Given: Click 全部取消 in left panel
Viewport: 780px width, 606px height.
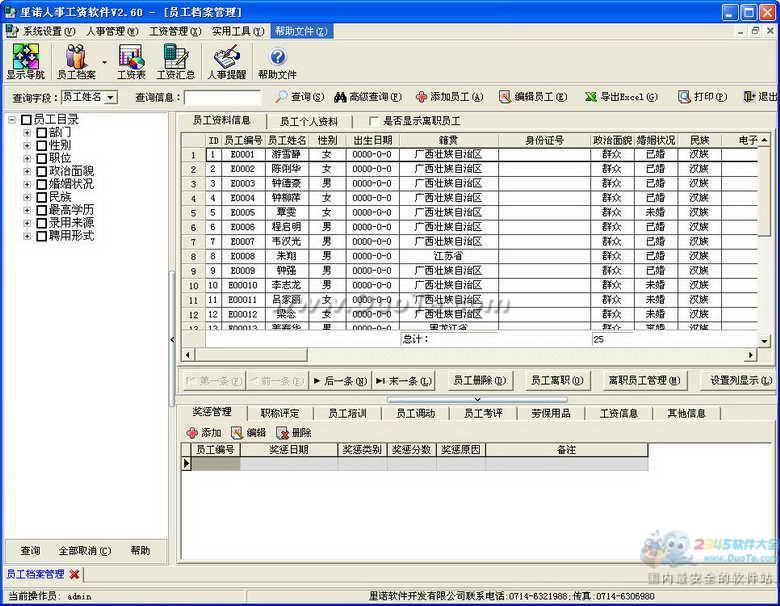Looking at the screenshot, I should (85, 551).
